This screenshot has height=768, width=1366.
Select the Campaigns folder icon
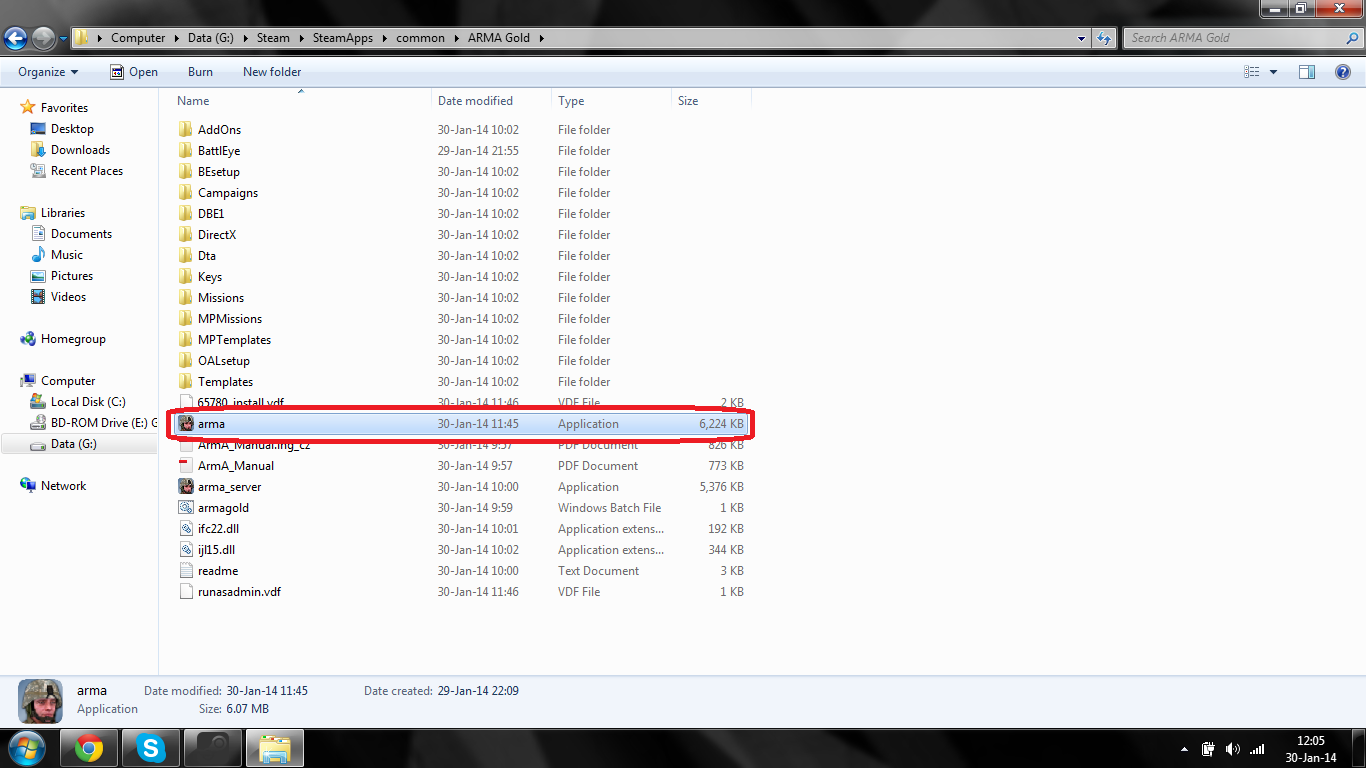tap(185, 193)
